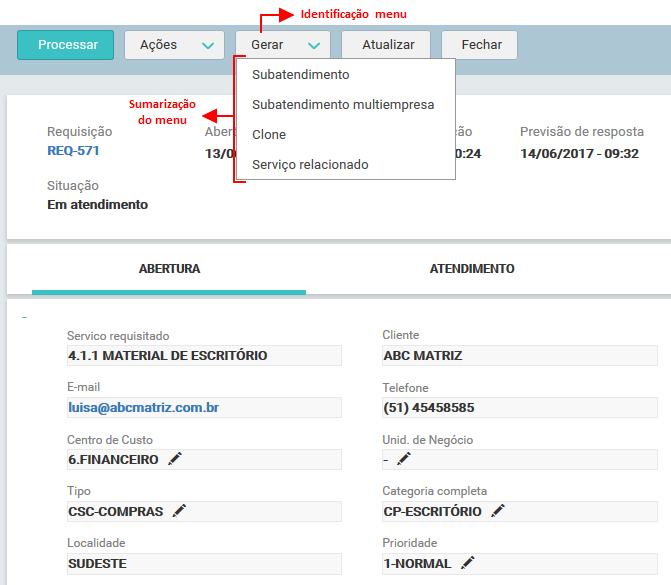Click the Localidade SUDESTE field
Viewport: 671px width, 585px height.
tap(204, 564)
